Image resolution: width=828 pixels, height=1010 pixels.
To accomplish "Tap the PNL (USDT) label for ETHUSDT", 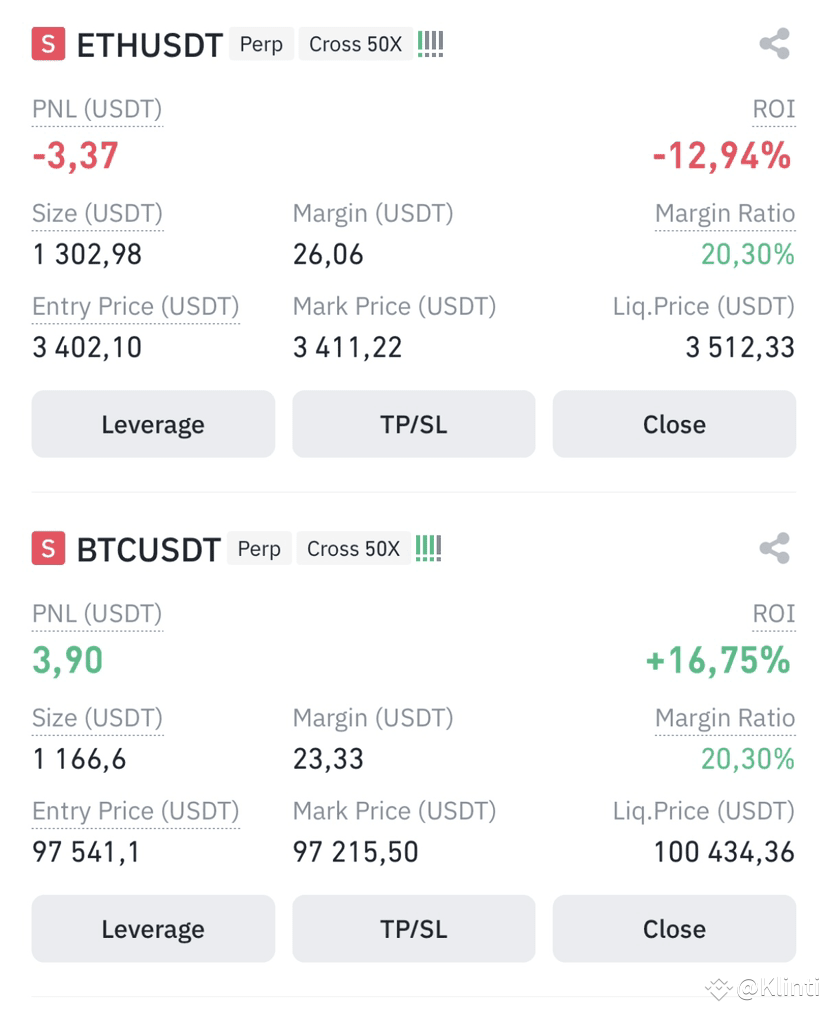I will coord(97,110).
